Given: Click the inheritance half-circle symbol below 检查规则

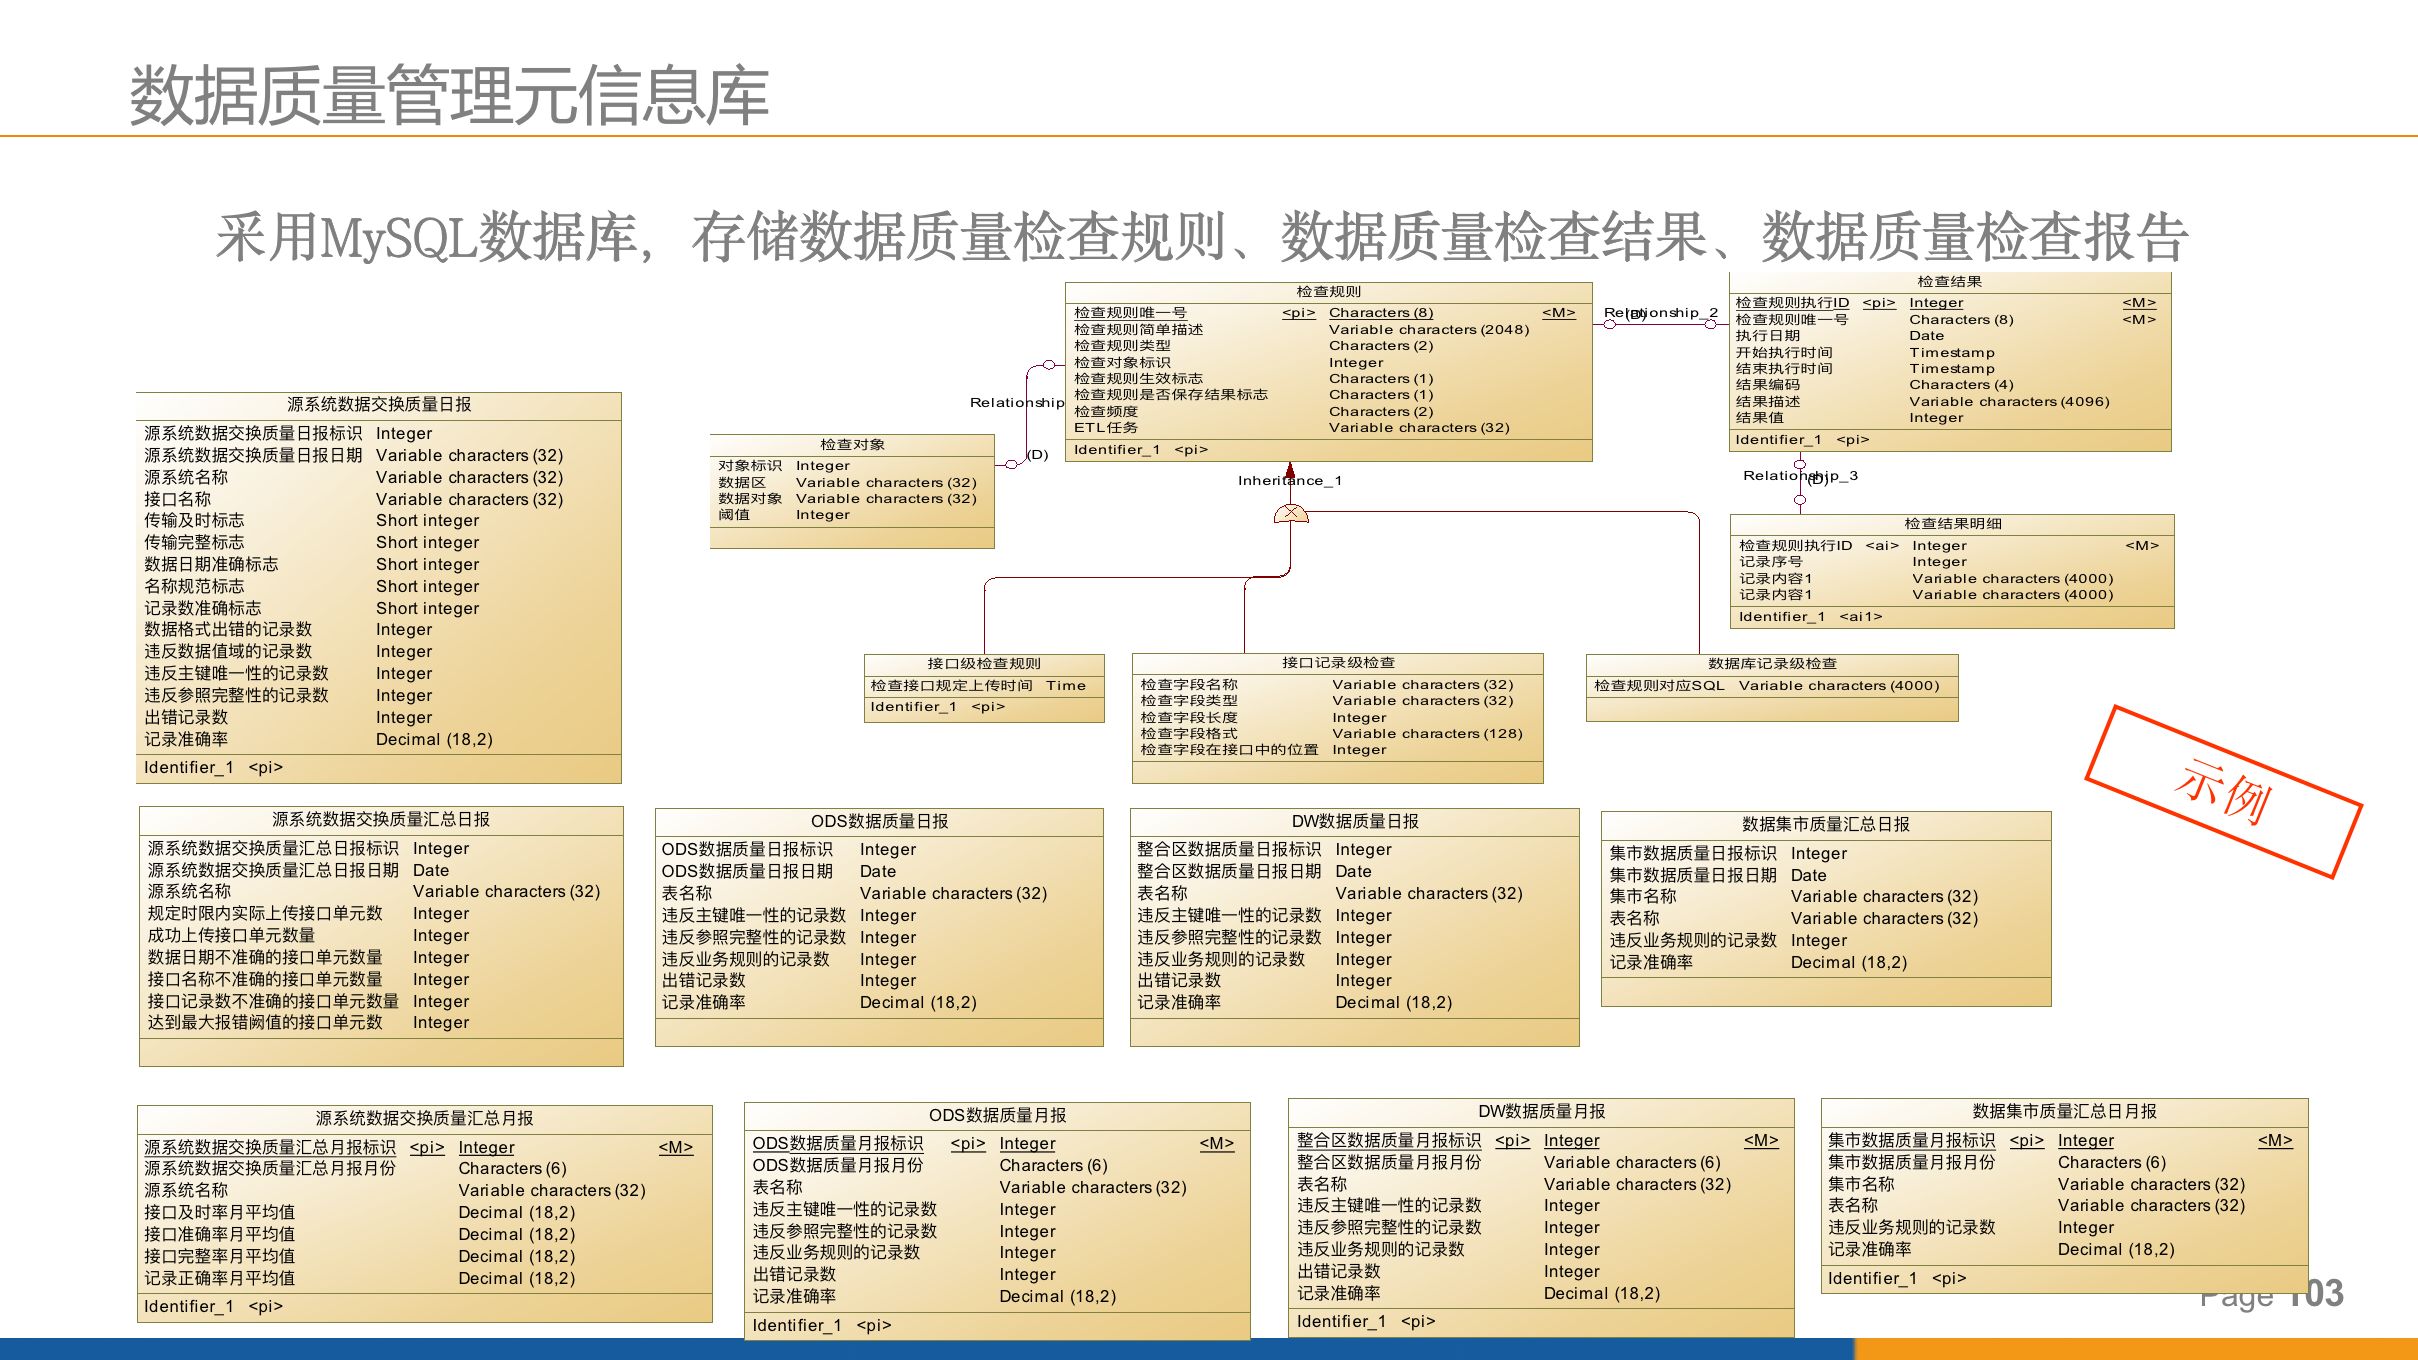Looking at the screenshot, I should 1290,514.
